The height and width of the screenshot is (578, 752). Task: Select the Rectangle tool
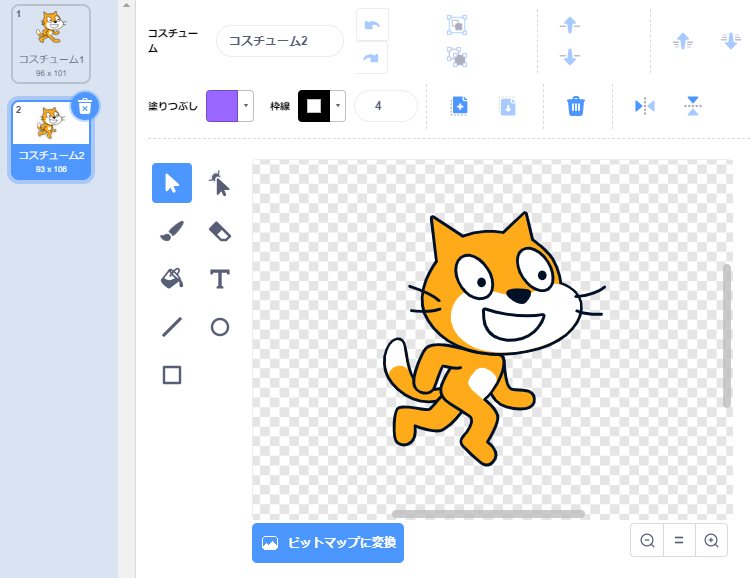pos(172,375)
